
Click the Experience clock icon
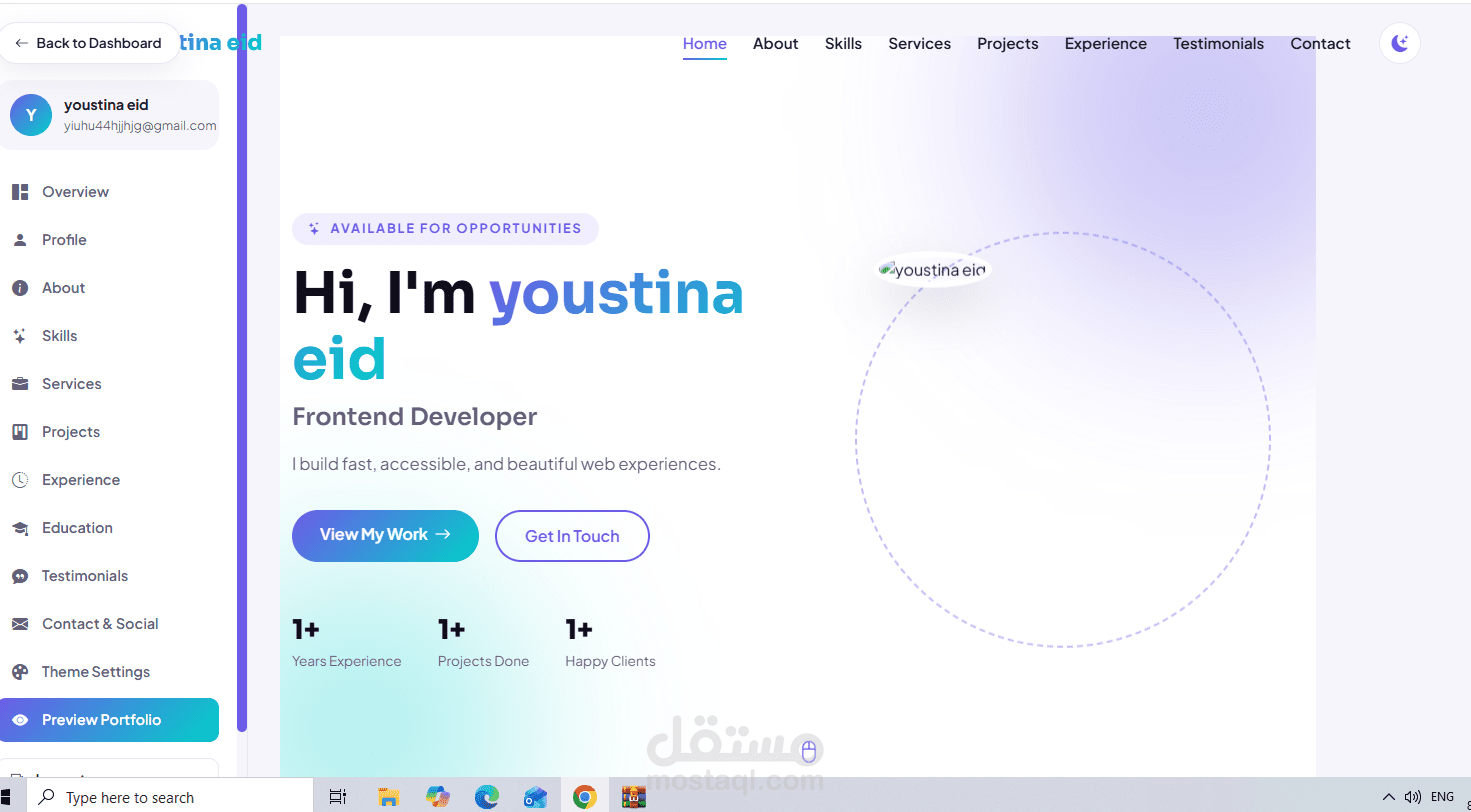[x=20, y=480]
